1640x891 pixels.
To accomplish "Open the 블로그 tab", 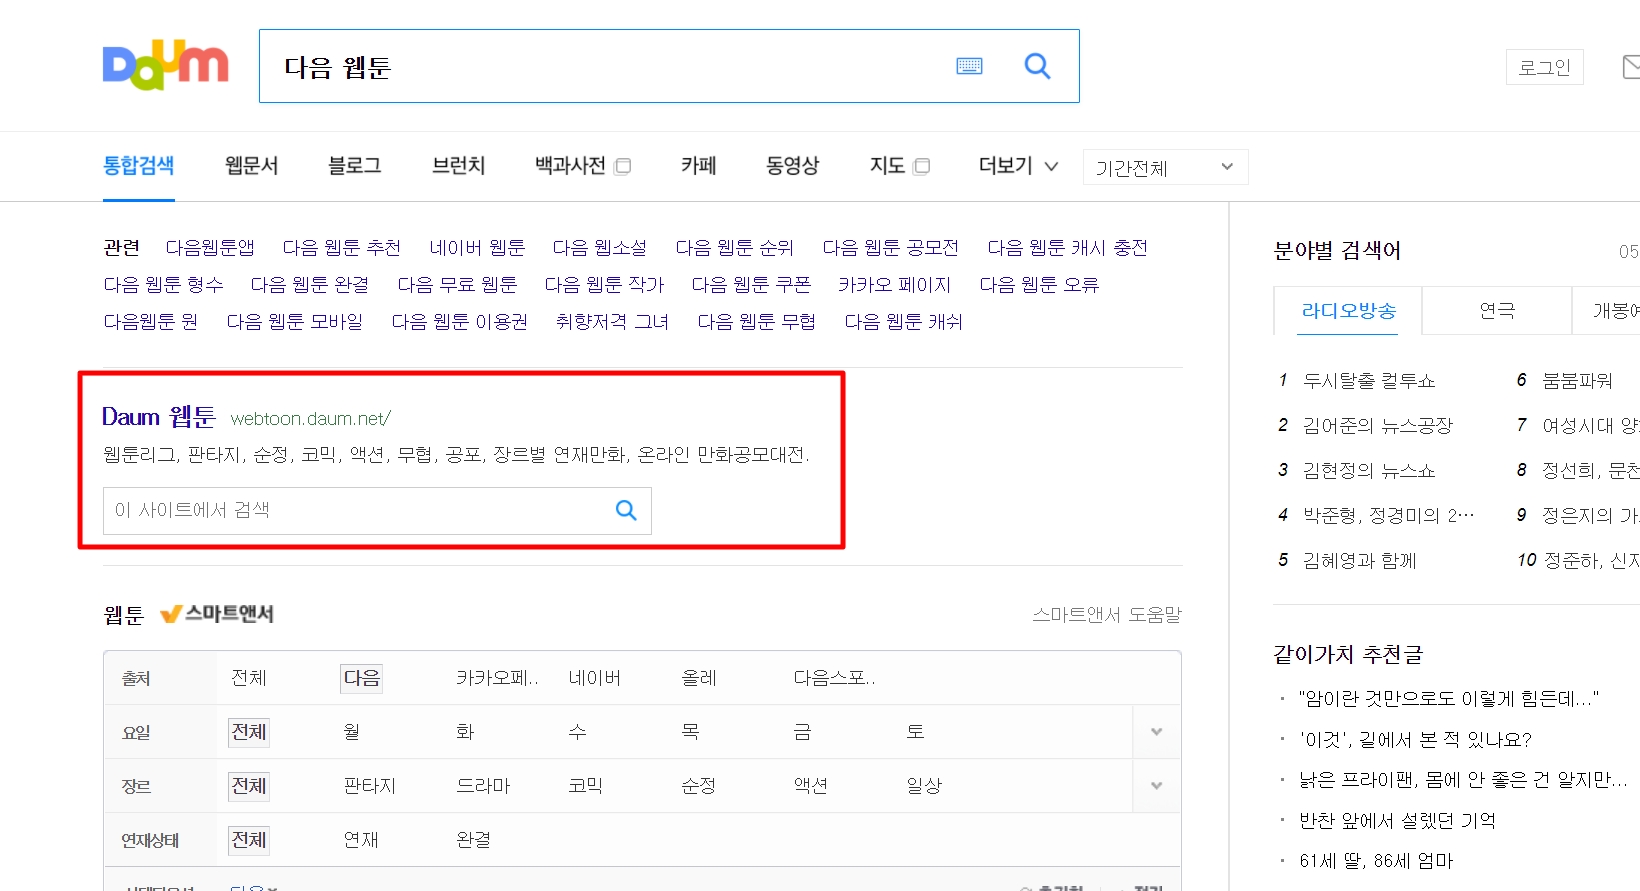I will click(355, 166).
